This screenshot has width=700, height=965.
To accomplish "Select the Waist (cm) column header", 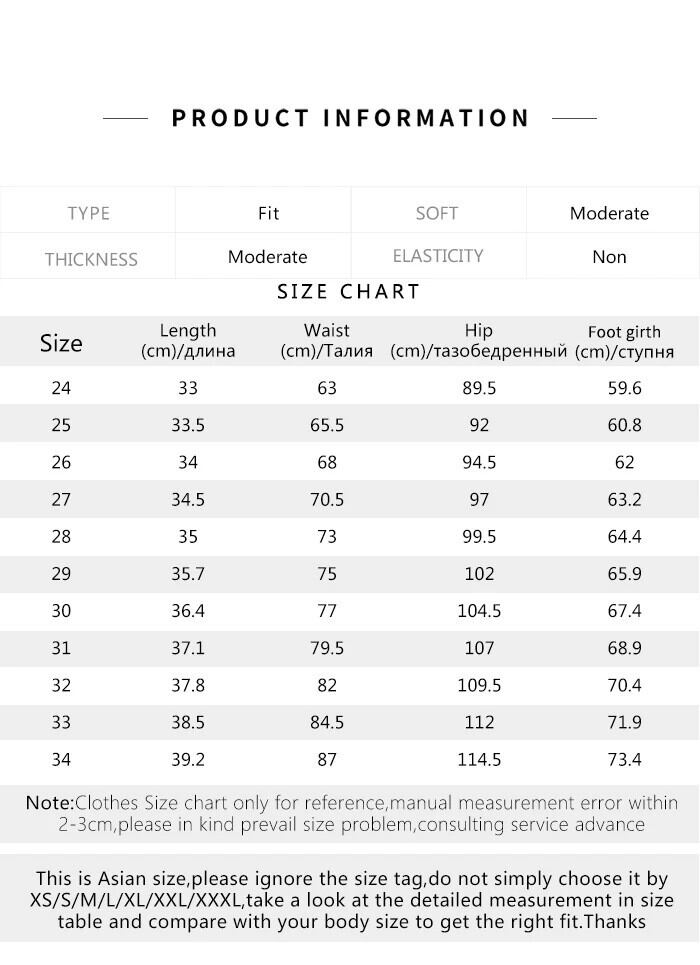I will [x=327, y=340].
